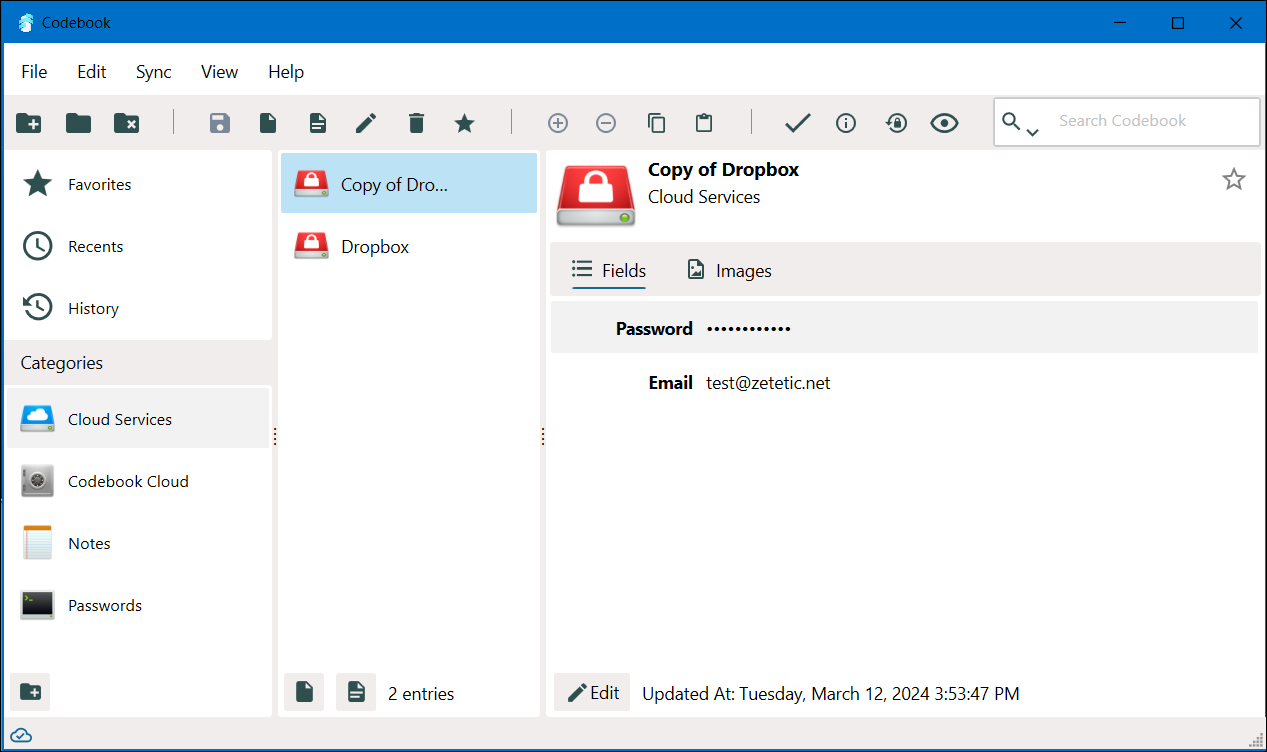Click the save floppy disk toolbar icon
The height and width of the screenshot is (752, 1267).
coord(219,123)
